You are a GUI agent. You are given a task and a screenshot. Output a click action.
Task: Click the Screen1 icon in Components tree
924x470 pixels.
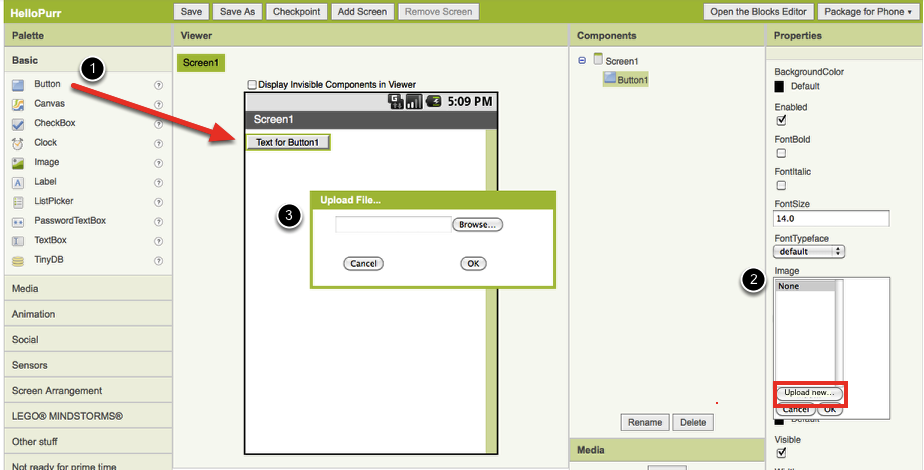(x=599, y=59)
